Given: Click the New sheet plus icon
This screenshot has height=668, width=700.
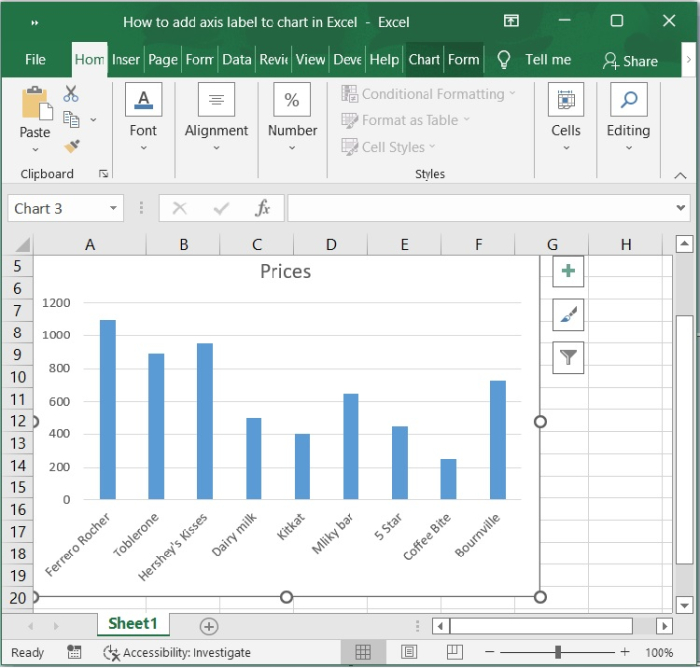Looking at the screenshot, I should coord(208,626).
